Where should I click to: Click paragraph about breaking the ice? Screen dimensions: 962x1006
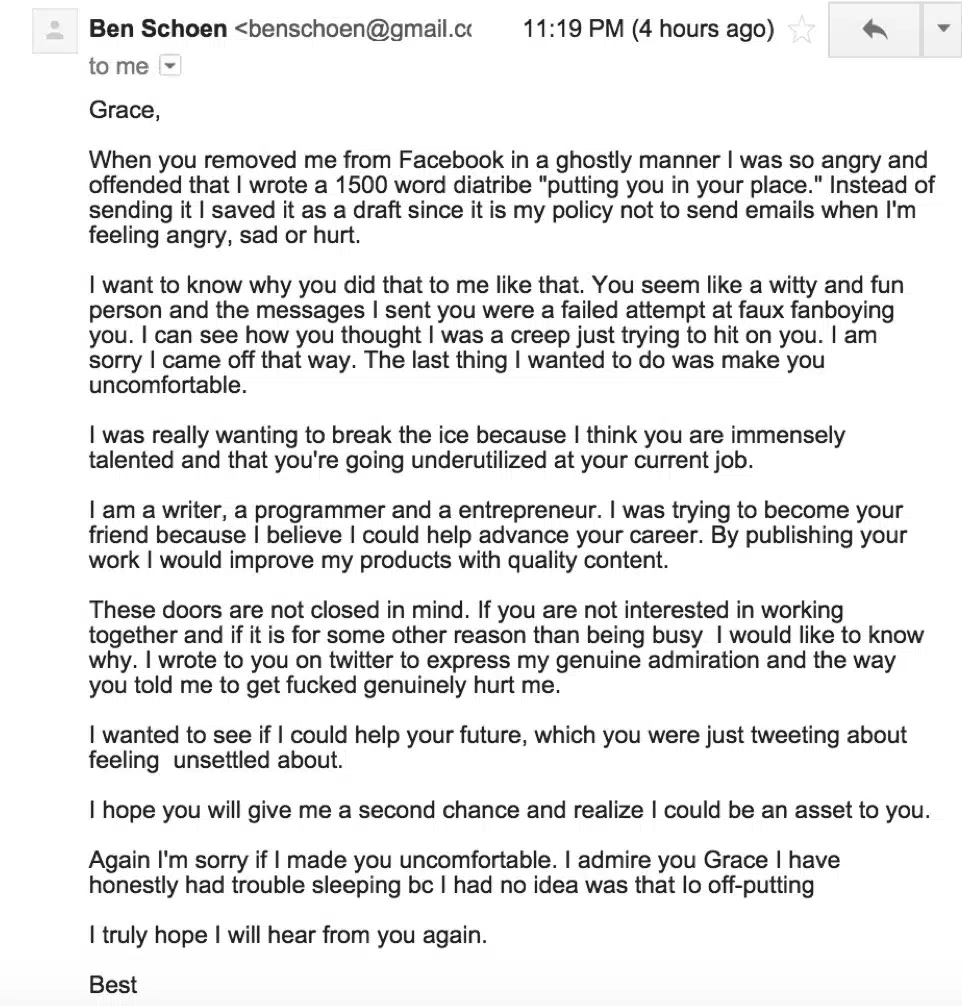click(x=467, y=447)
